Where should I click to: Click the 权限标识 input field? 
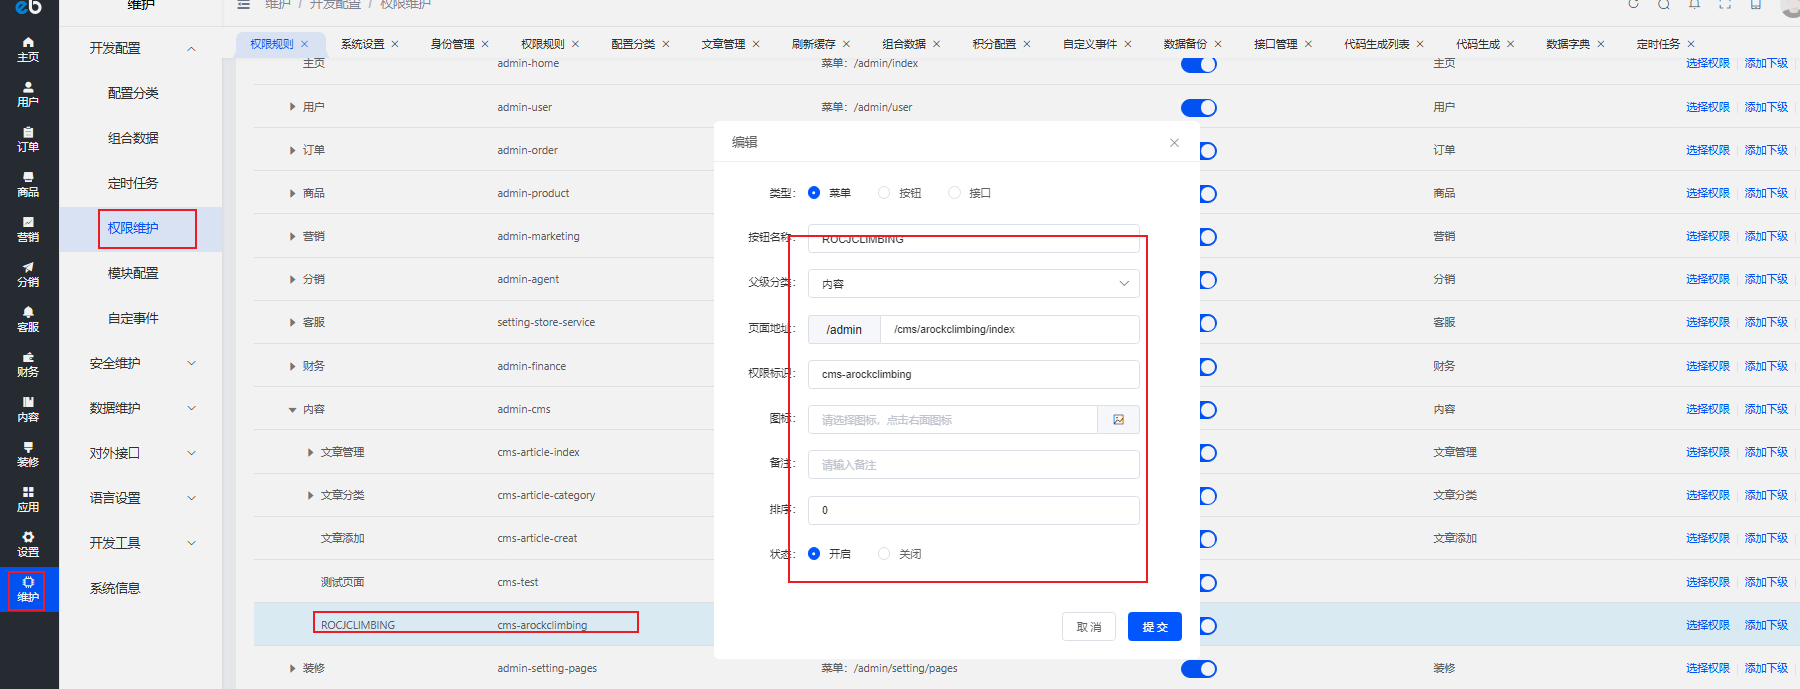pos(973,374)
